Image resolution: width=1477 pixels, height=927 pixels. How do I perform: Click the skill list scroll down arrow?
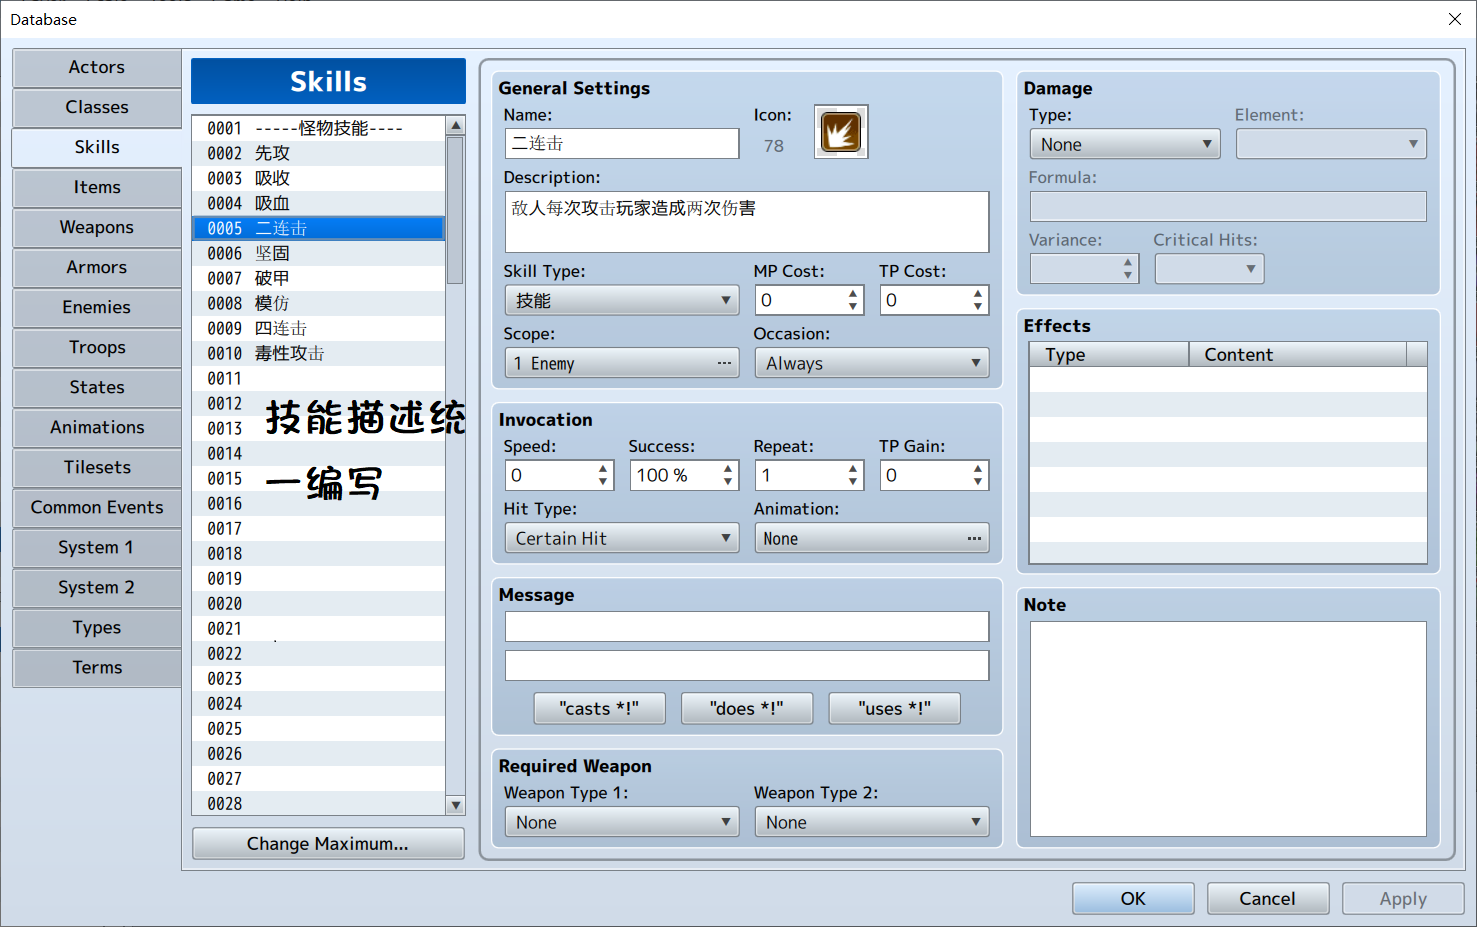coord(456,805)
